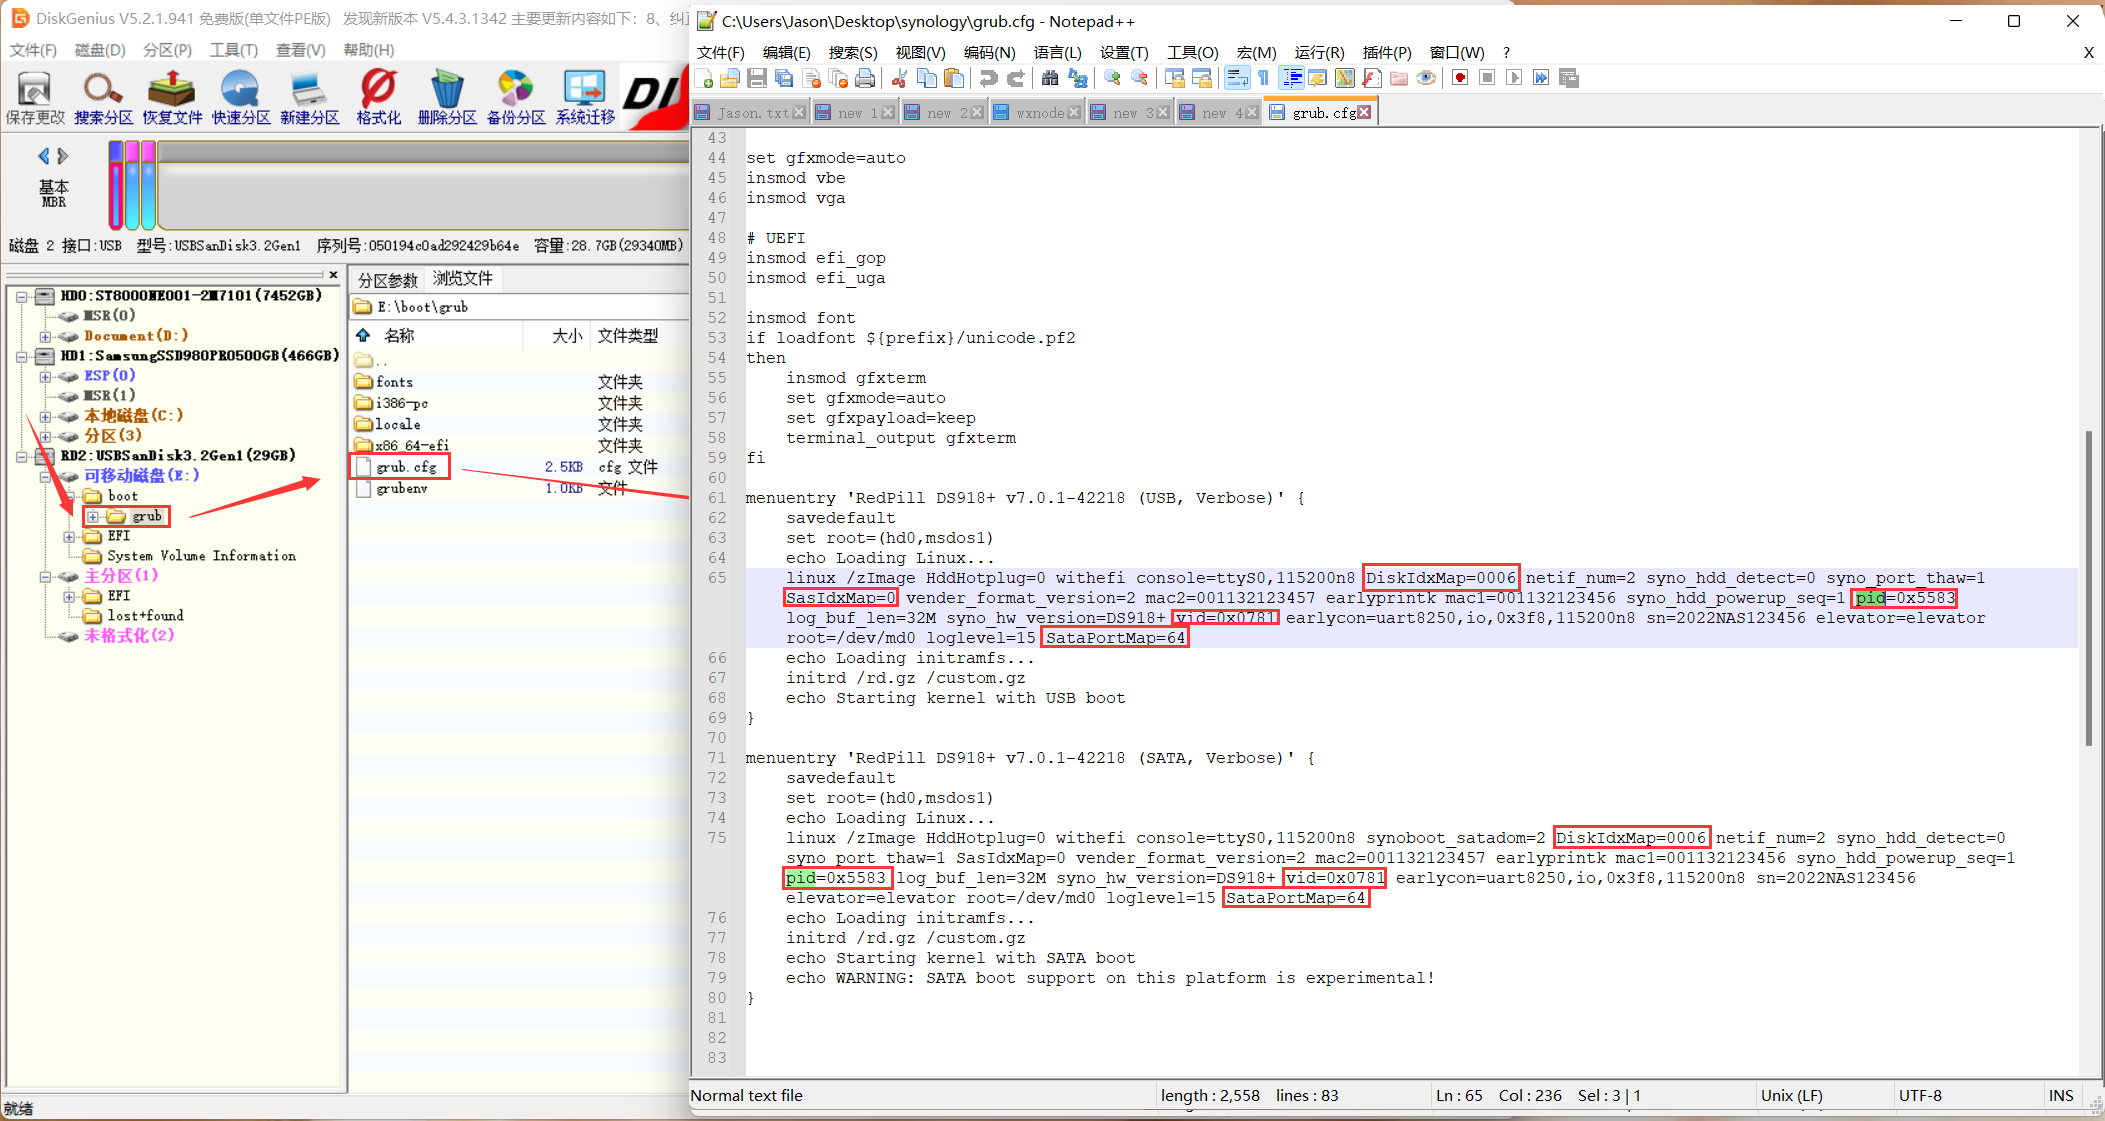Click Notepad++ Find binoculars icon
The height and width of the screenshot is (1121, 2105).
tap(1050, 78)
